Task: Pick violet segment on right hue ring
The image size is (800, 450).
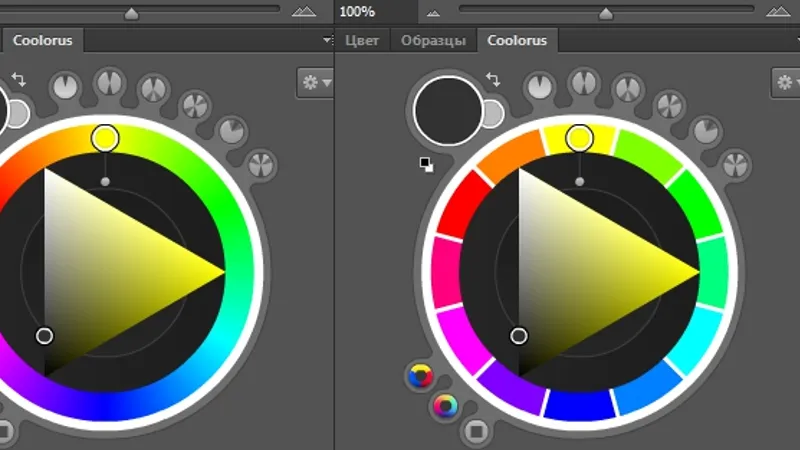Action: 512,389
